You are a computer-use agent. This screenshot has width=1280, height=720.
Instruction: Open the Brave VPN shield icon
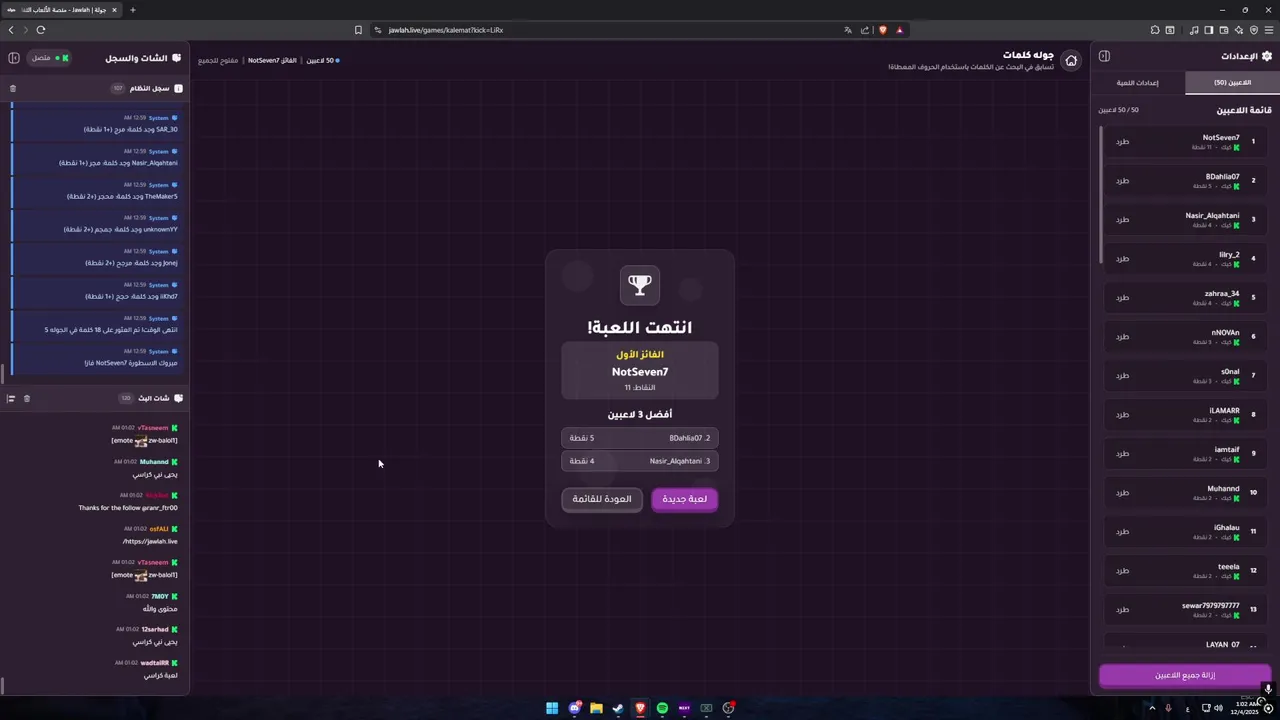tap(1253, 30)
